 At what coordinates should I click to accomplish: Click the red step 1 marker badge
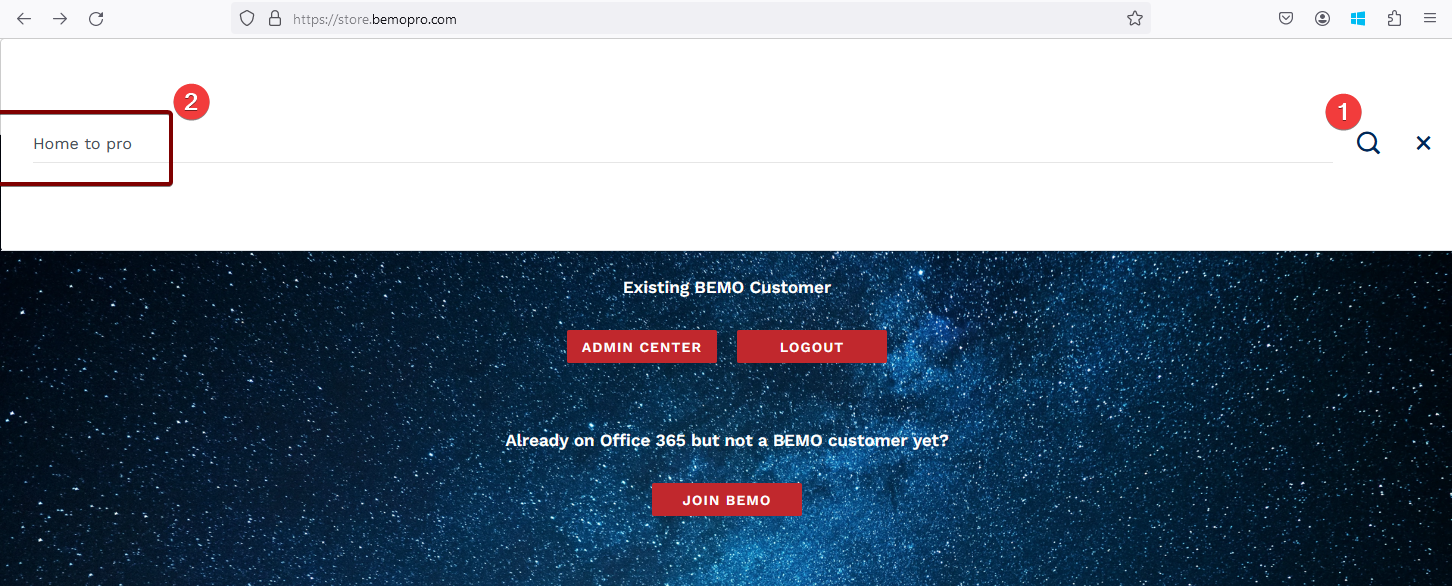(x=1343, y=112)
